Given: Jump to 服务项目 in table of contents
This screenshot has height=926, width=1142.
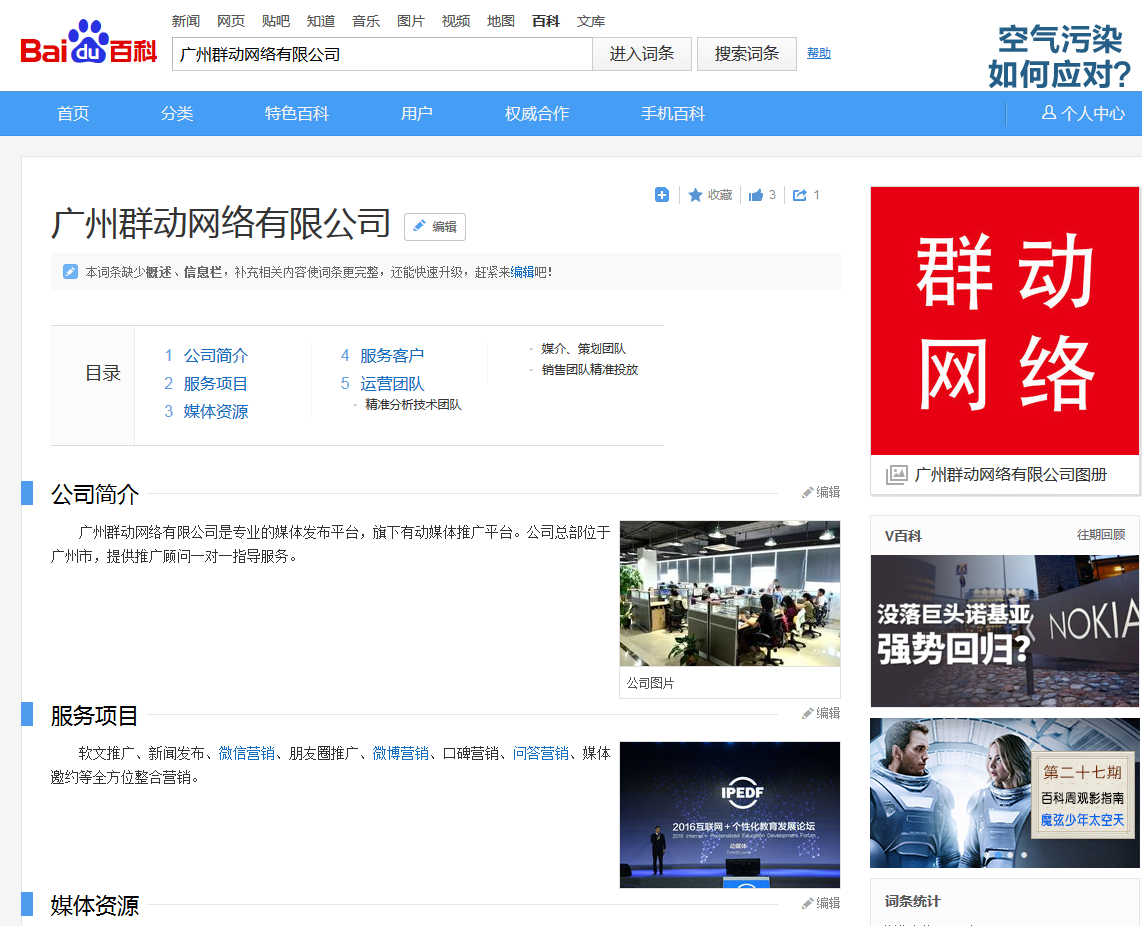Looking at the screenshot, I should [x=216, y=384].
